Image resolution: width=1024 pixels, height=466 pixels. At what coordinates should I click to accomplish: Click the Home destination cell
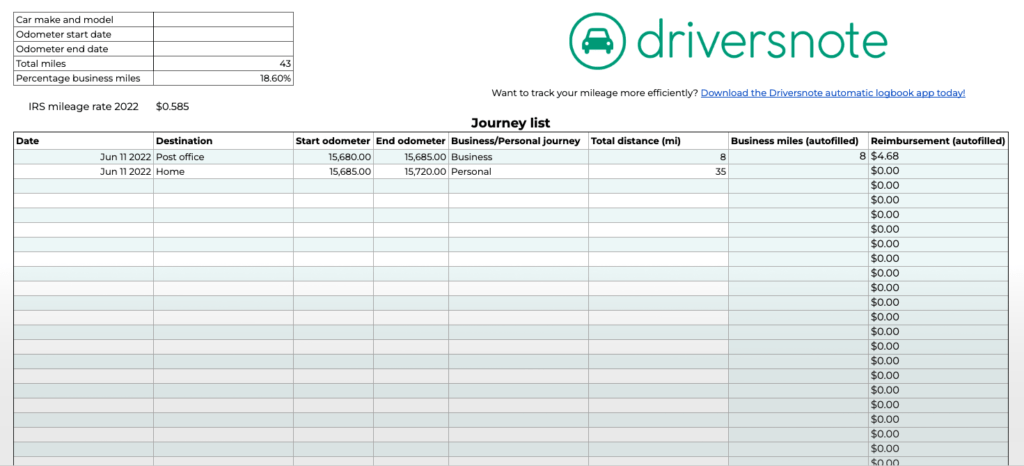tap(223, 171)
